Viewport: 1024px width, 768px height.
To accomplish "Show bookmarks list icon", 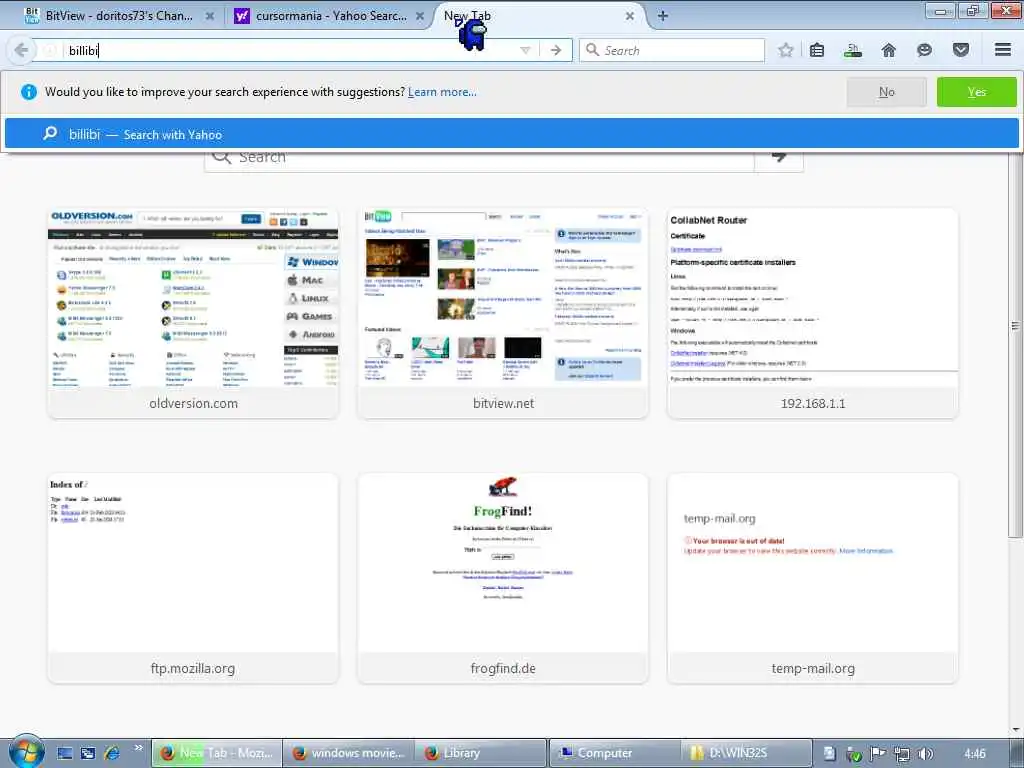I will tap(816, 50).
